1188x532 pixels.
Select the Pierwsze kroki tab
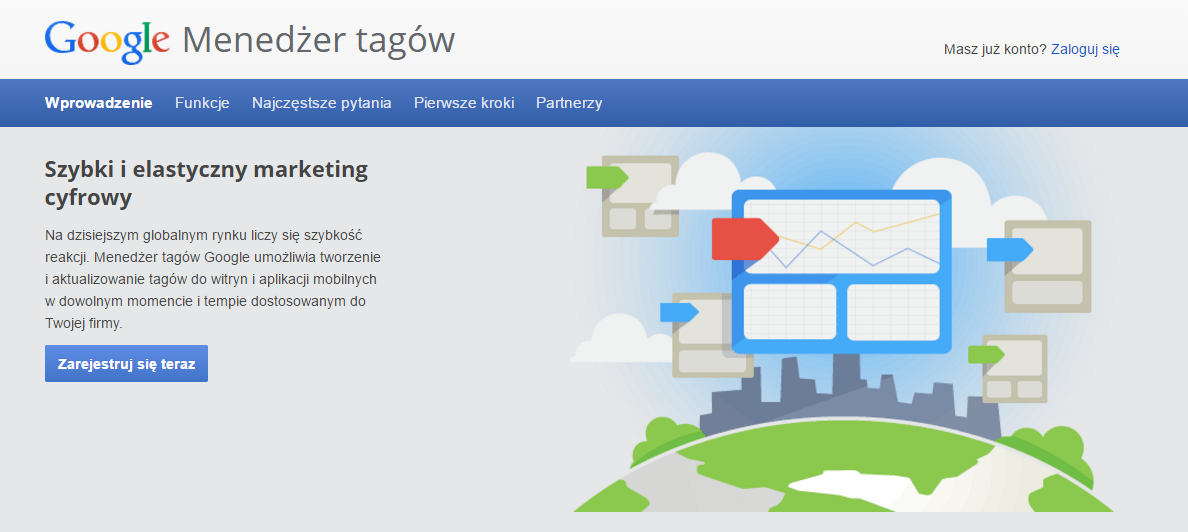point(464,103)
